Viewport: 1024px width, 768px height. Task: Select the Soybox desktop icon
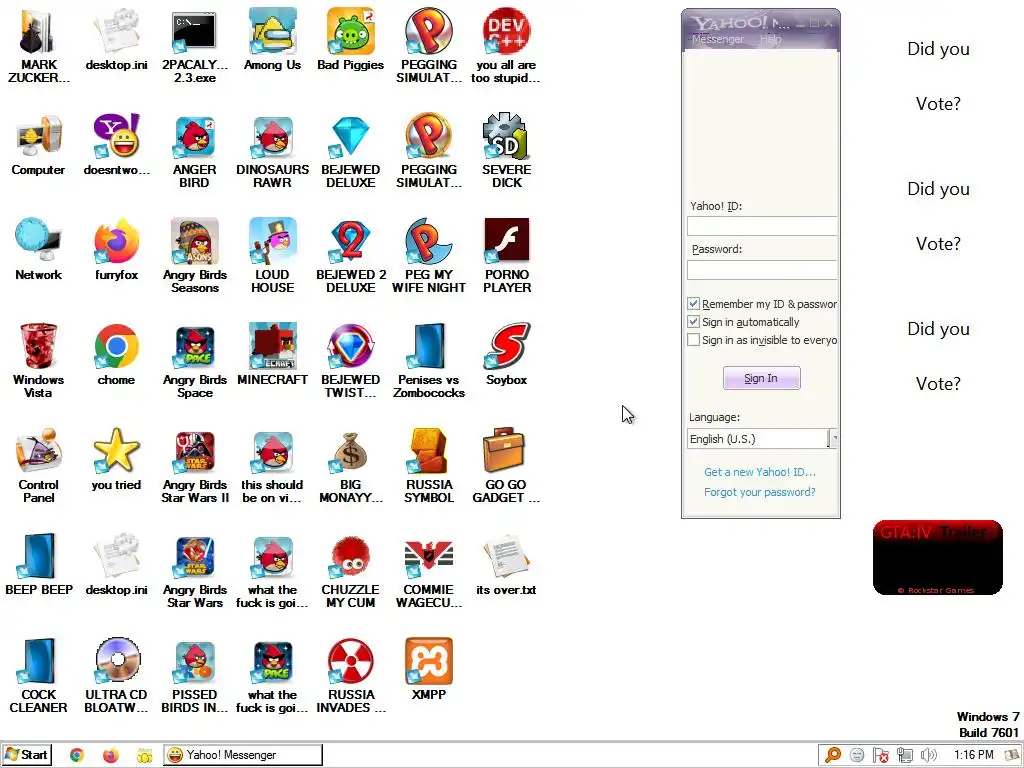click(507, 355)
